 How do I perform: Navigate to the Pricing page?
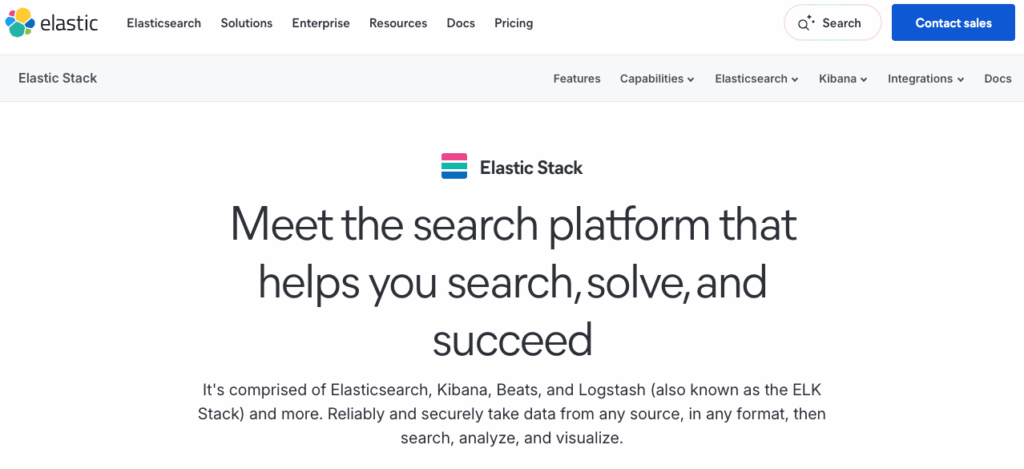pyautogui.click(x=514, y=23)
